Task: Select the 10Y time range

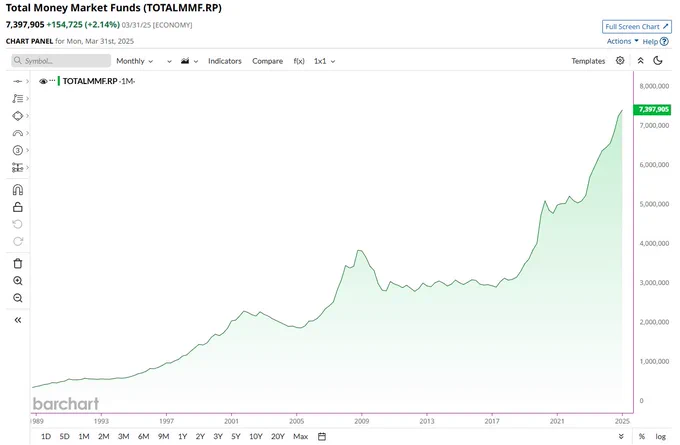Action: (256, 436)
